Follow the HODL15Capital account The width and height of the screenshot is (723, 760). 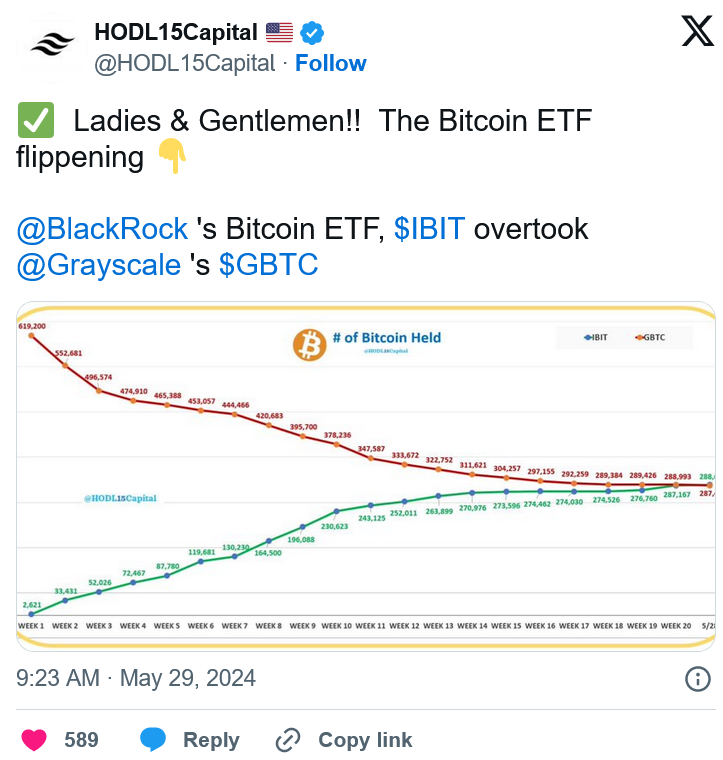pyautogui.click(x=330, y=63)
